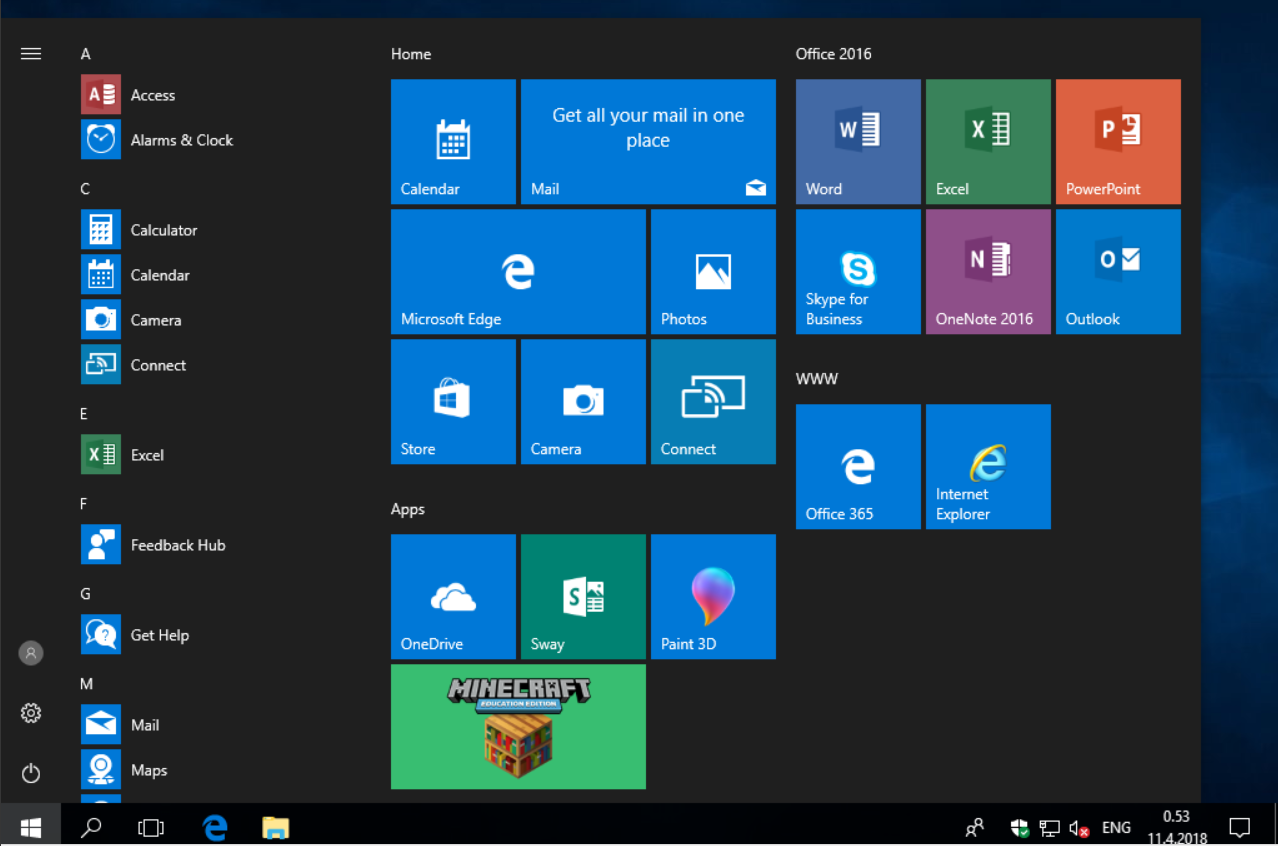
Task: Open the Paint 3D tile
Action: pyautogui.click(x=713, y=597)
